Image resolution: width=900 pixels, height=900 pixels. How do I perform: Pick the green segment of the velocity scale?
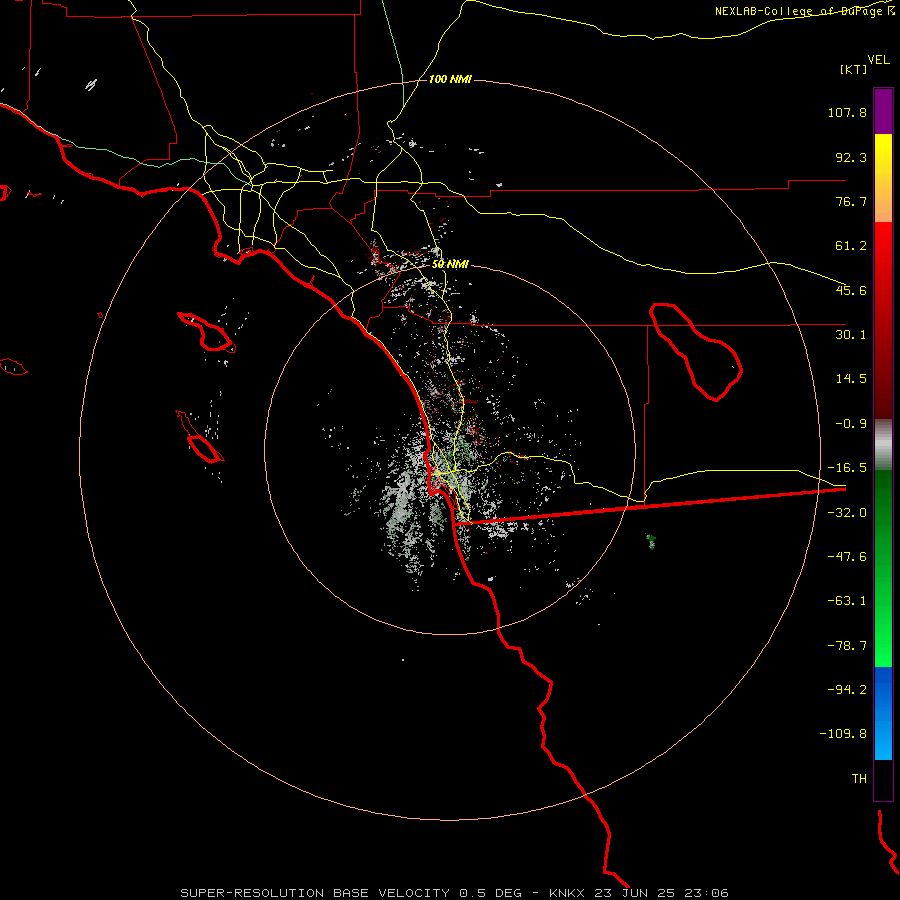click(x=883, y=568)
